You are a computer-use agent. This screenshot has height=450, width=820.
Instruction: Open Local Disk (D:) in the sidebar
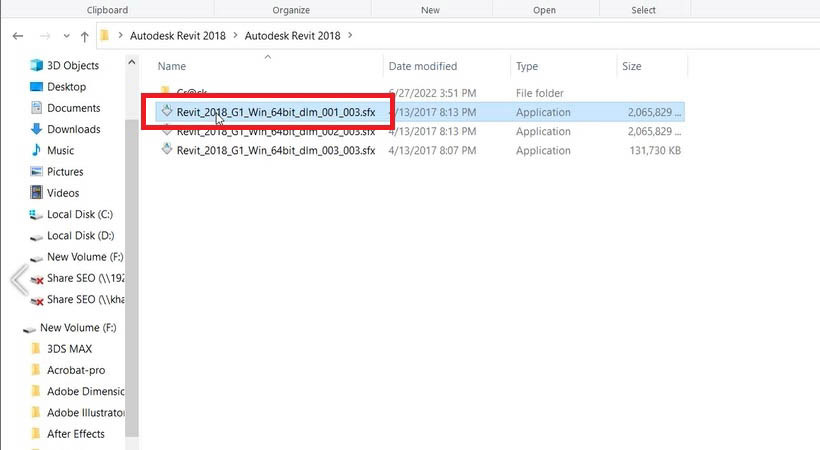80,235
